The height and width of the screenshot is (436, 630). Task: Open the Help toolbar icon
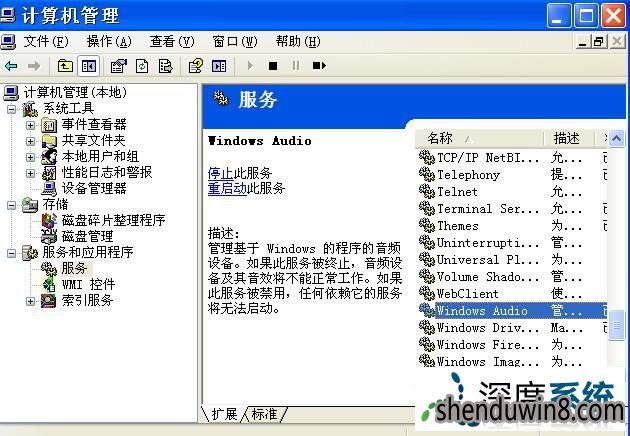tap(196, 66)
